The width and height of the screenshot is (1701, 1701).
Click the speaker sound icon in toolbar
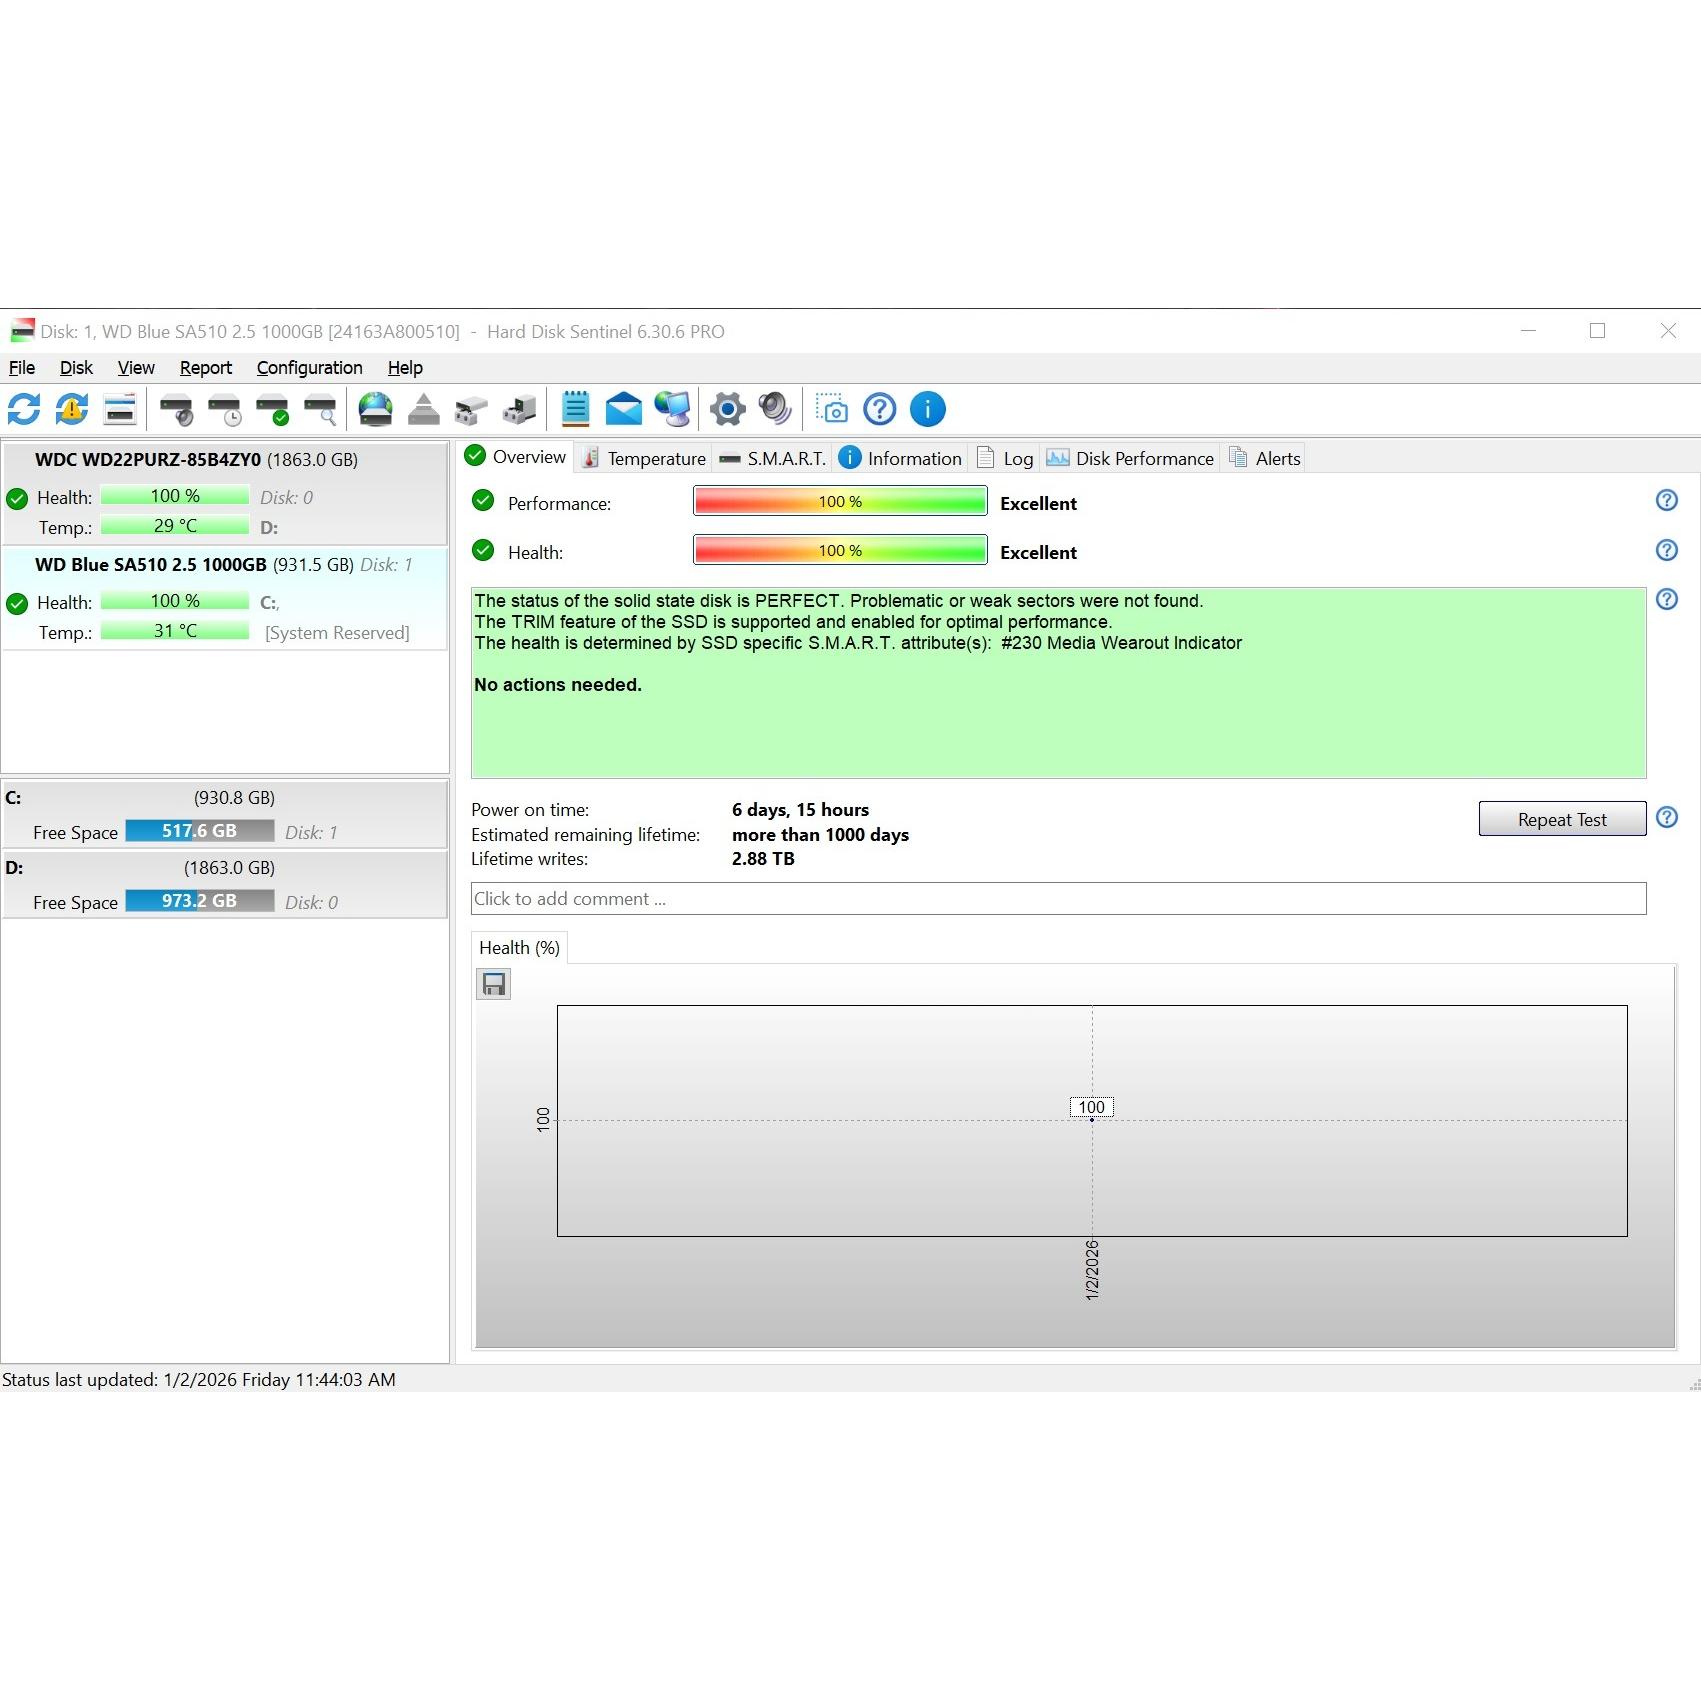point(775,409)
